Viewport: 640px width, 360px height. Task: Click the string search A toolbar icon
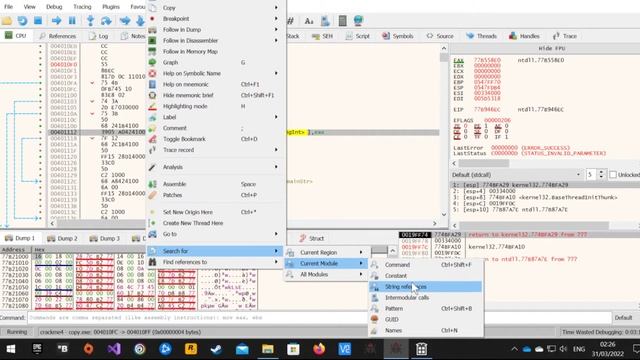tap(309, 20)
